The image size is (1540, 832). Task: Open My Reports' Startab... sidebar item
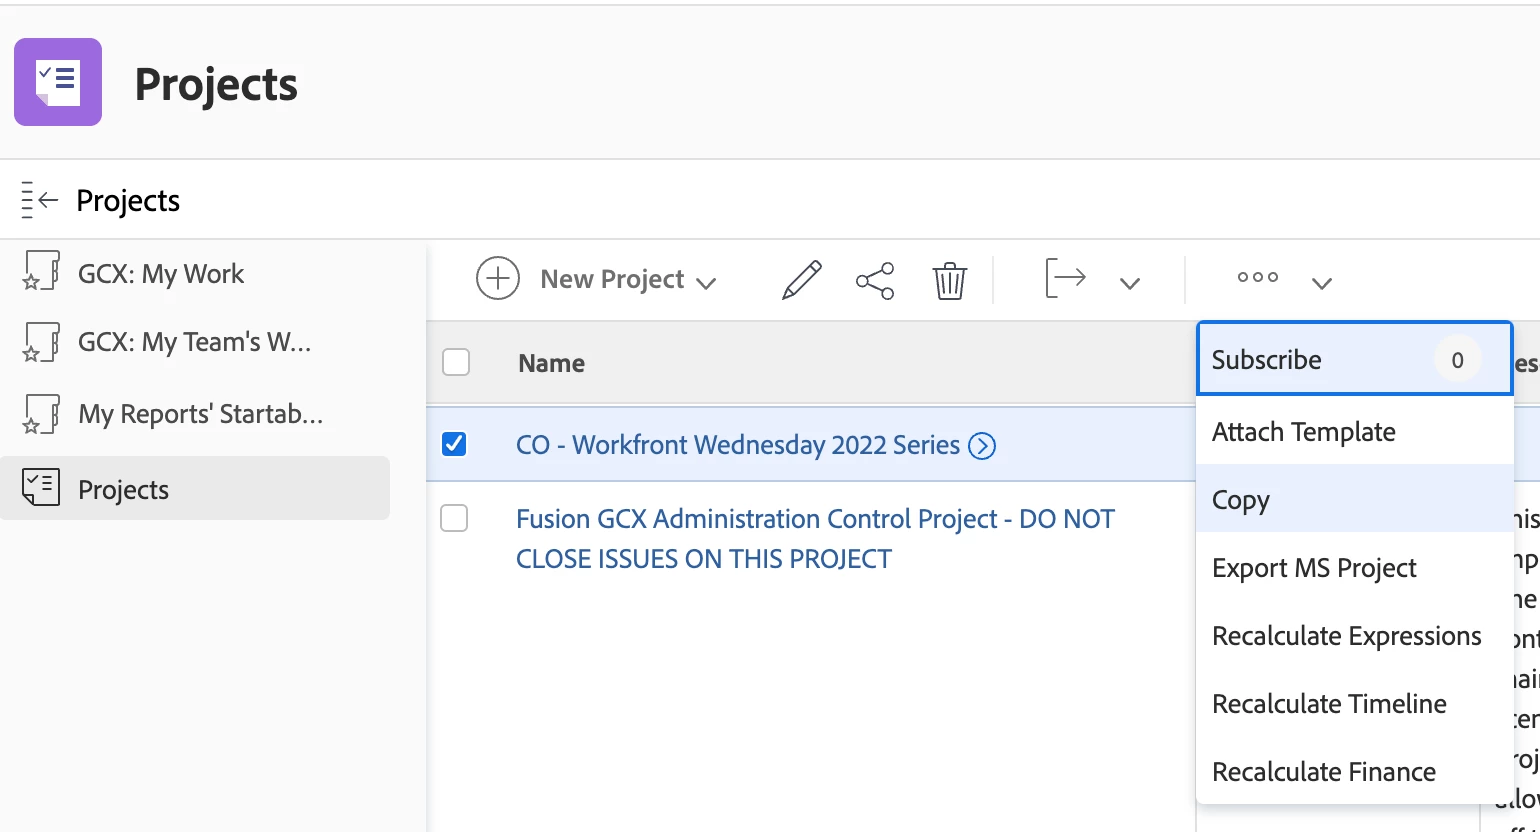click(201, 413)
